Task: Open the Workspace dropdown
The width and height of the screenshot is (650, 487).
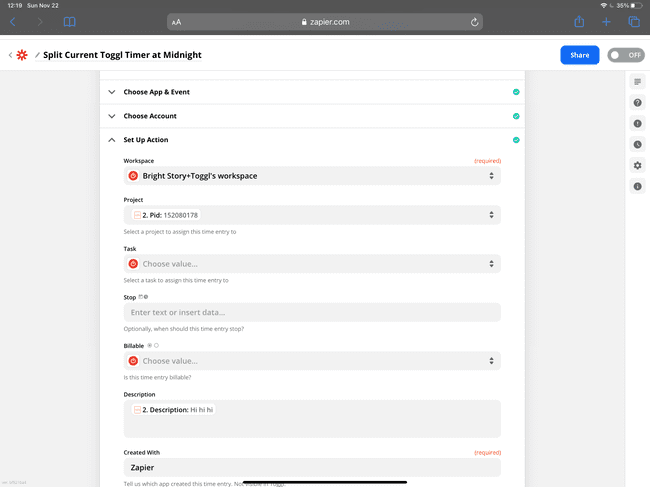Action: [x=312, y=176]
